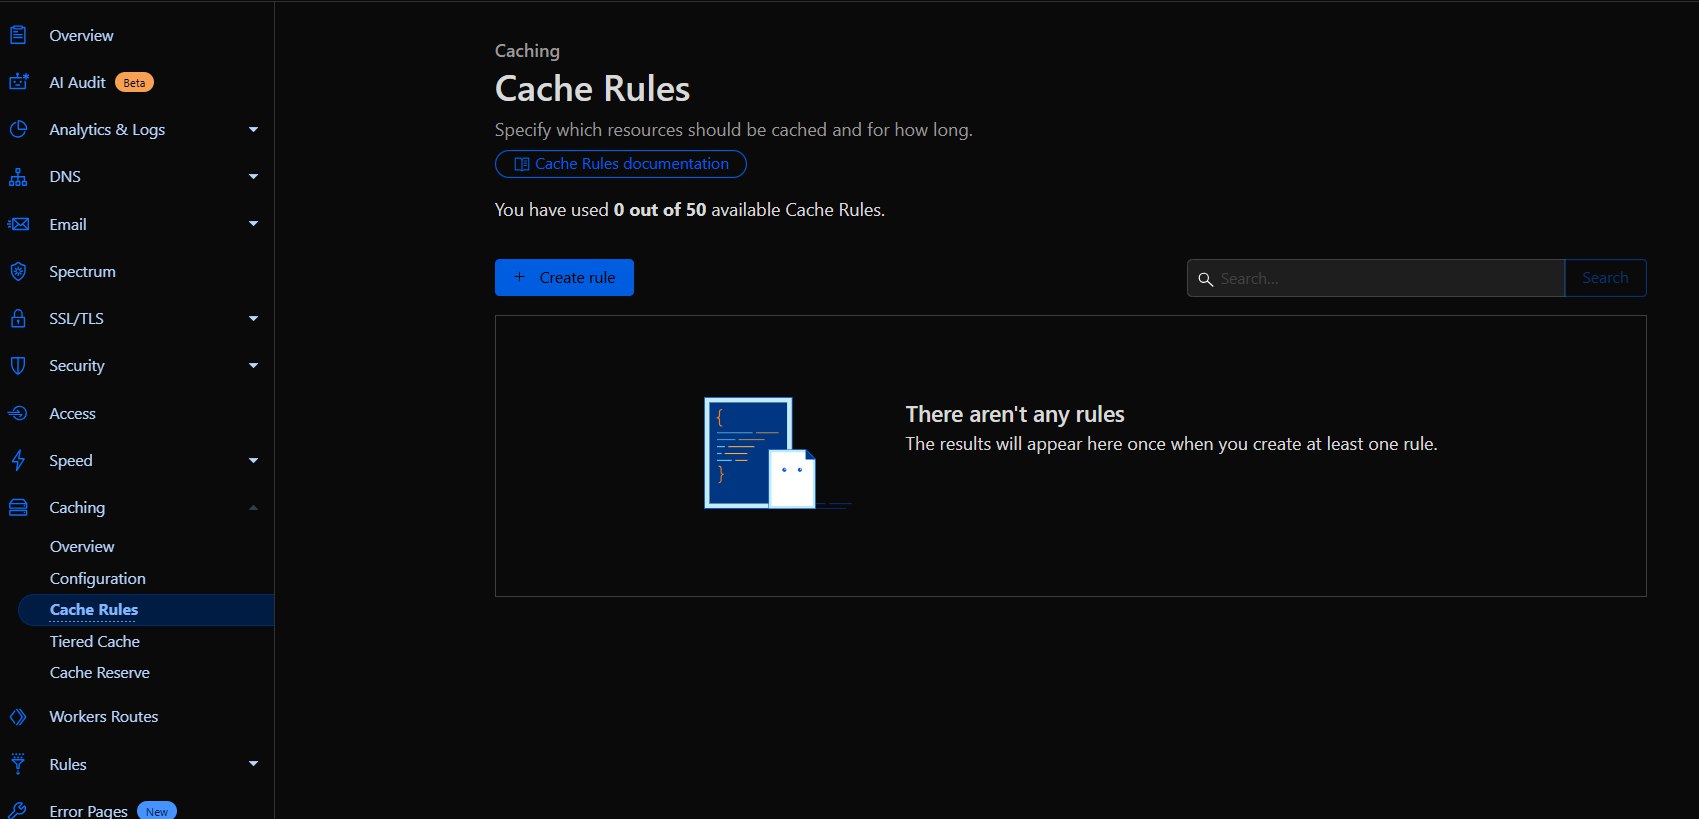The height and width of the screenshot is (819, 1699).
Task: Click the Workers Routes diamond icon
Action: (x=18, y=717)
